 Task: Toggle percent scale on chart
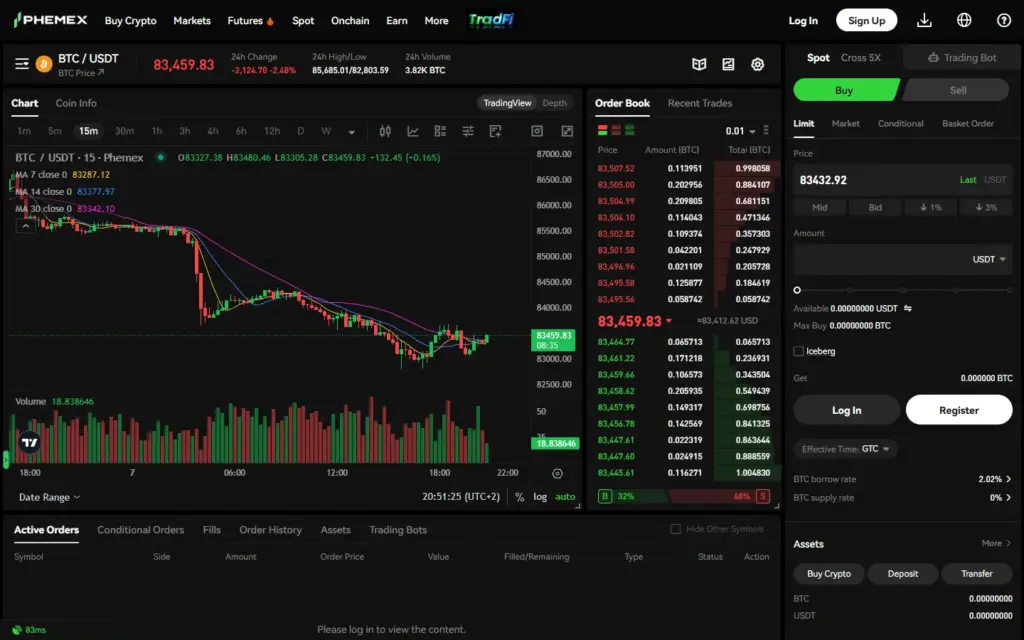point(519,497)
